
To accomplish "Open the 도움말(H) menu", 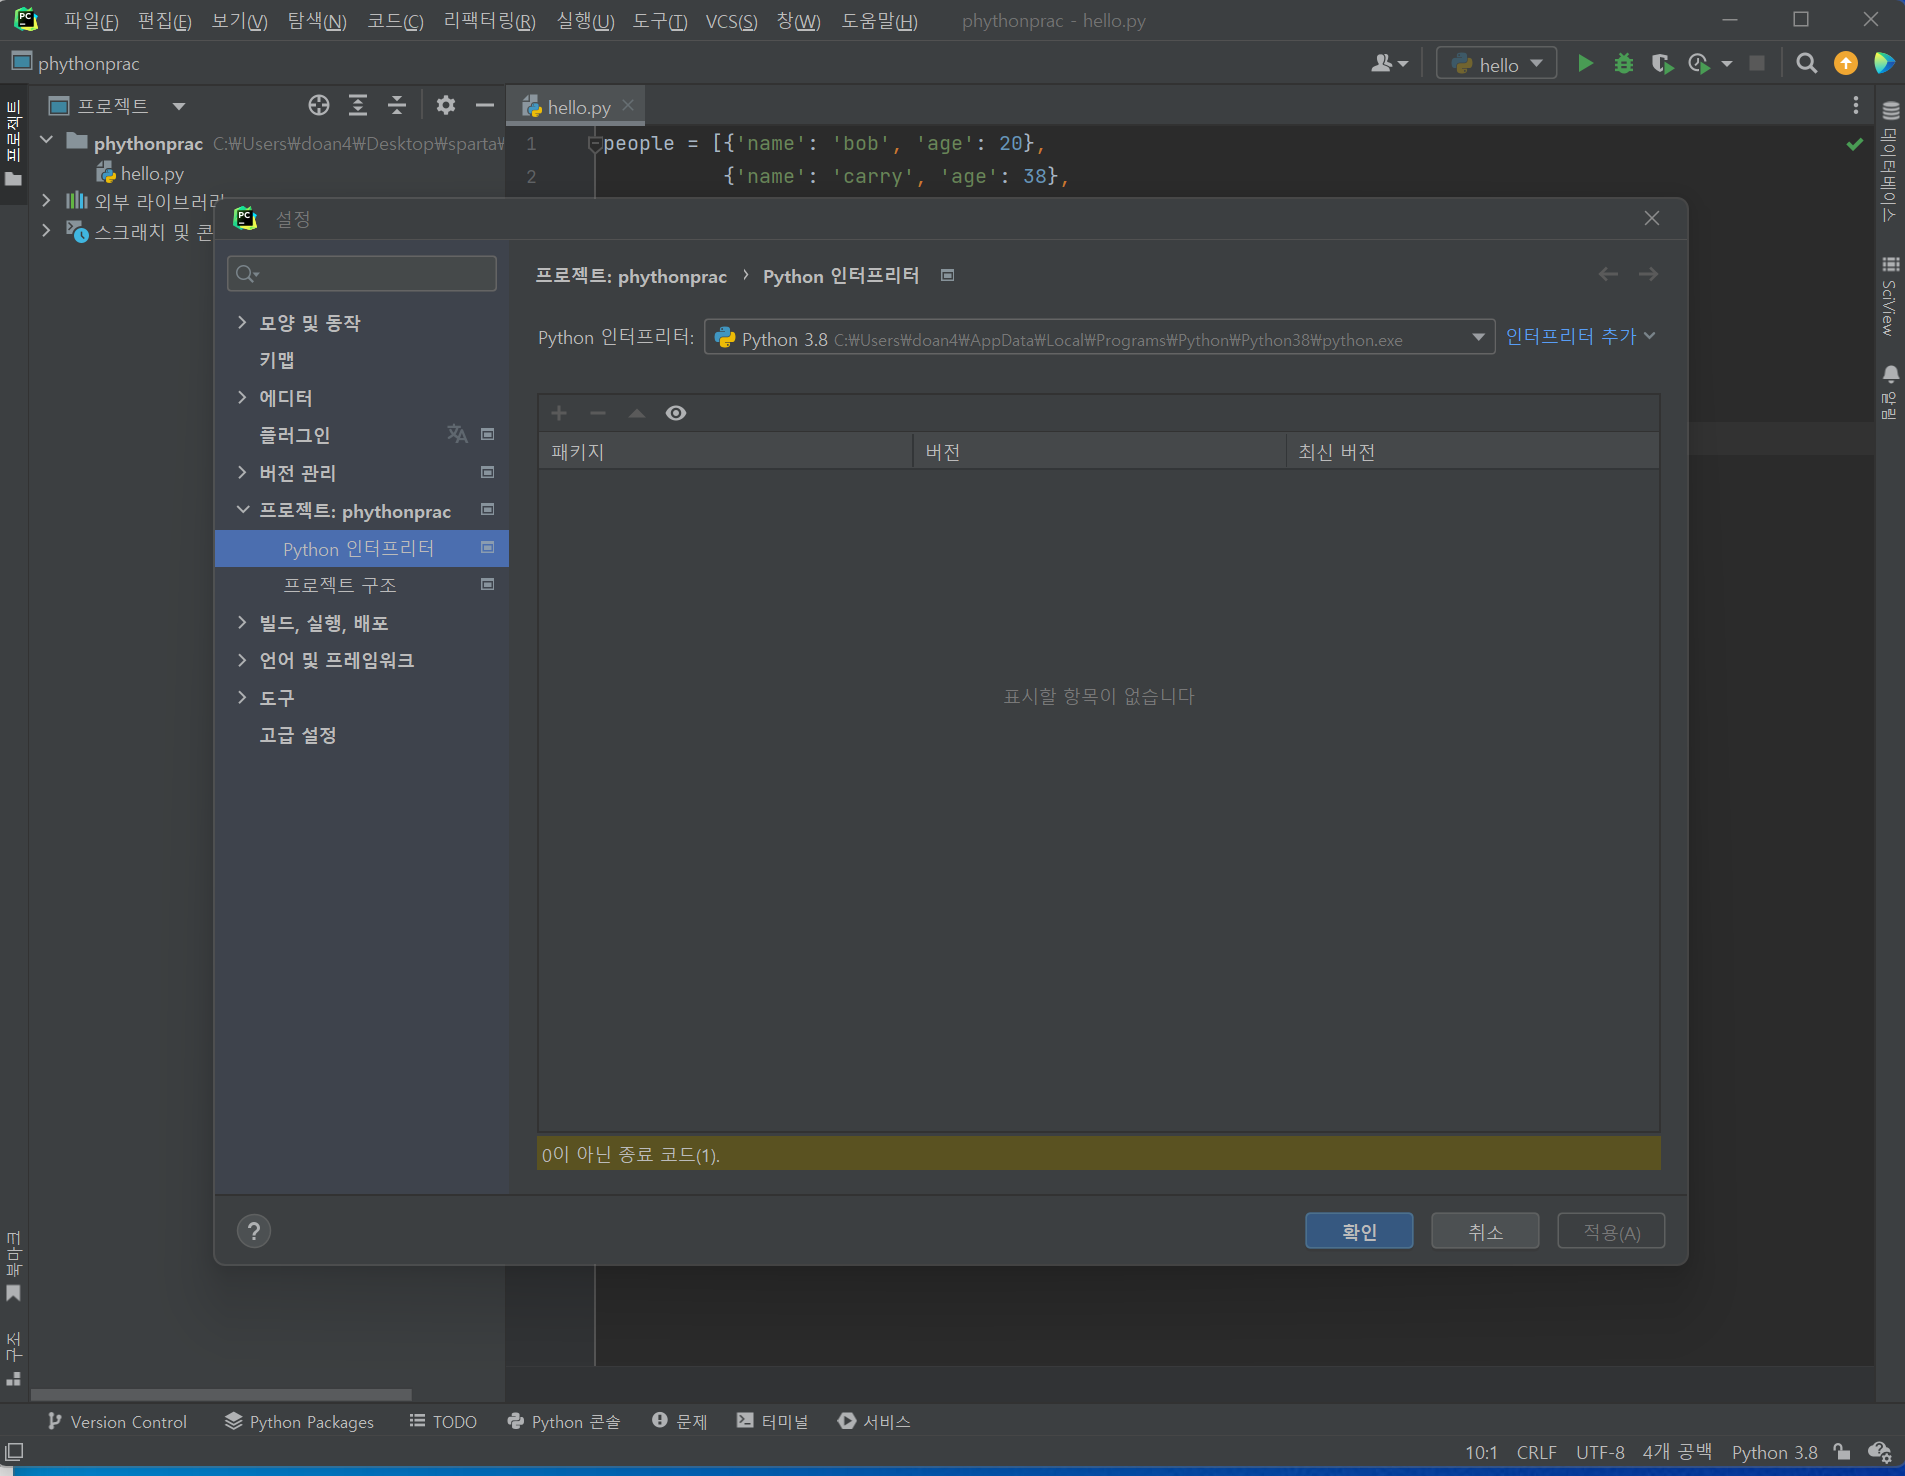I will pos(880,21).
